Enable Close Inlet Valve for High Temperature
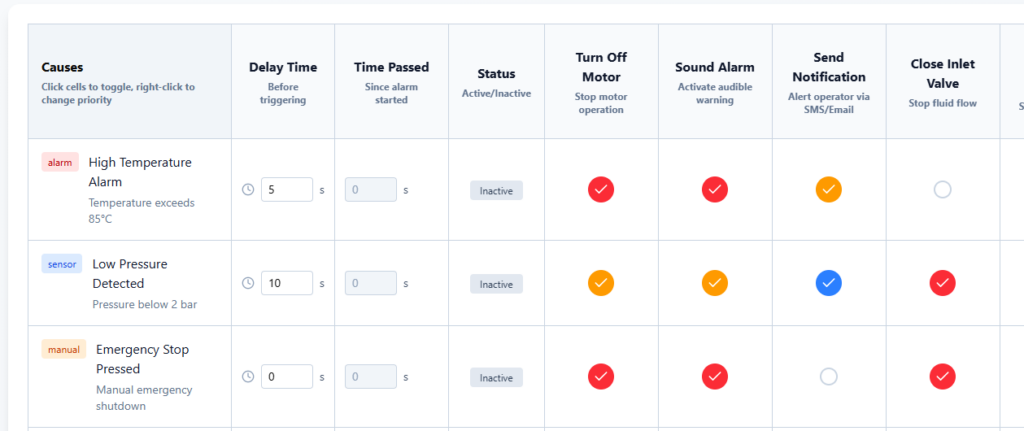 tap(942, 189)
